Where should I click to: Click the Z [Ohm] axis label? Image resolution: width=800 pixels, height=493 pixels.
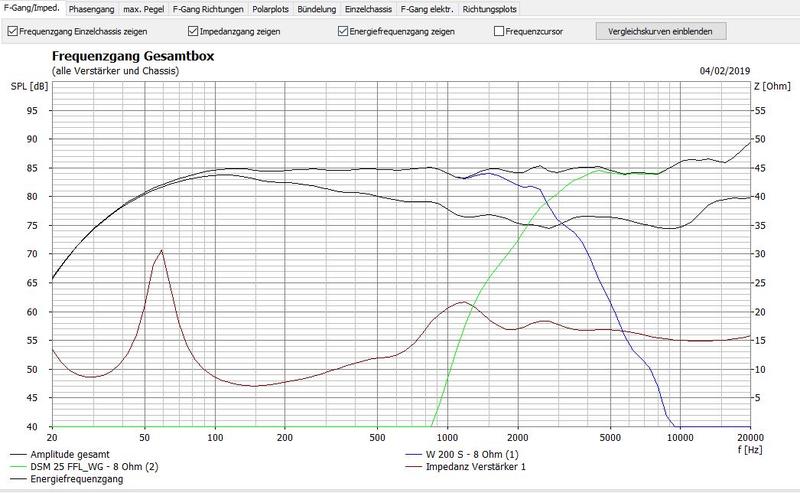772,86
